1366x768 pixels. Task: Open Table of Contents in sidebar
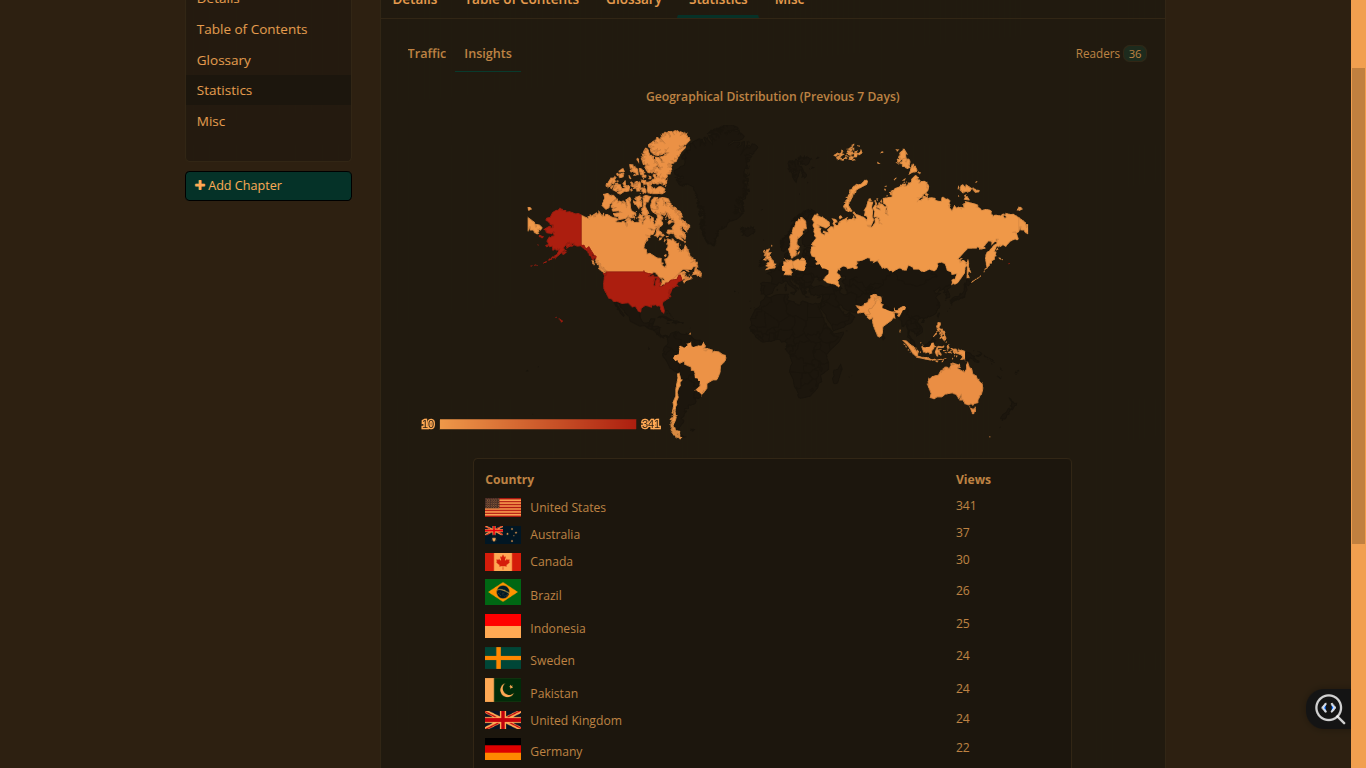coord(252,30)
